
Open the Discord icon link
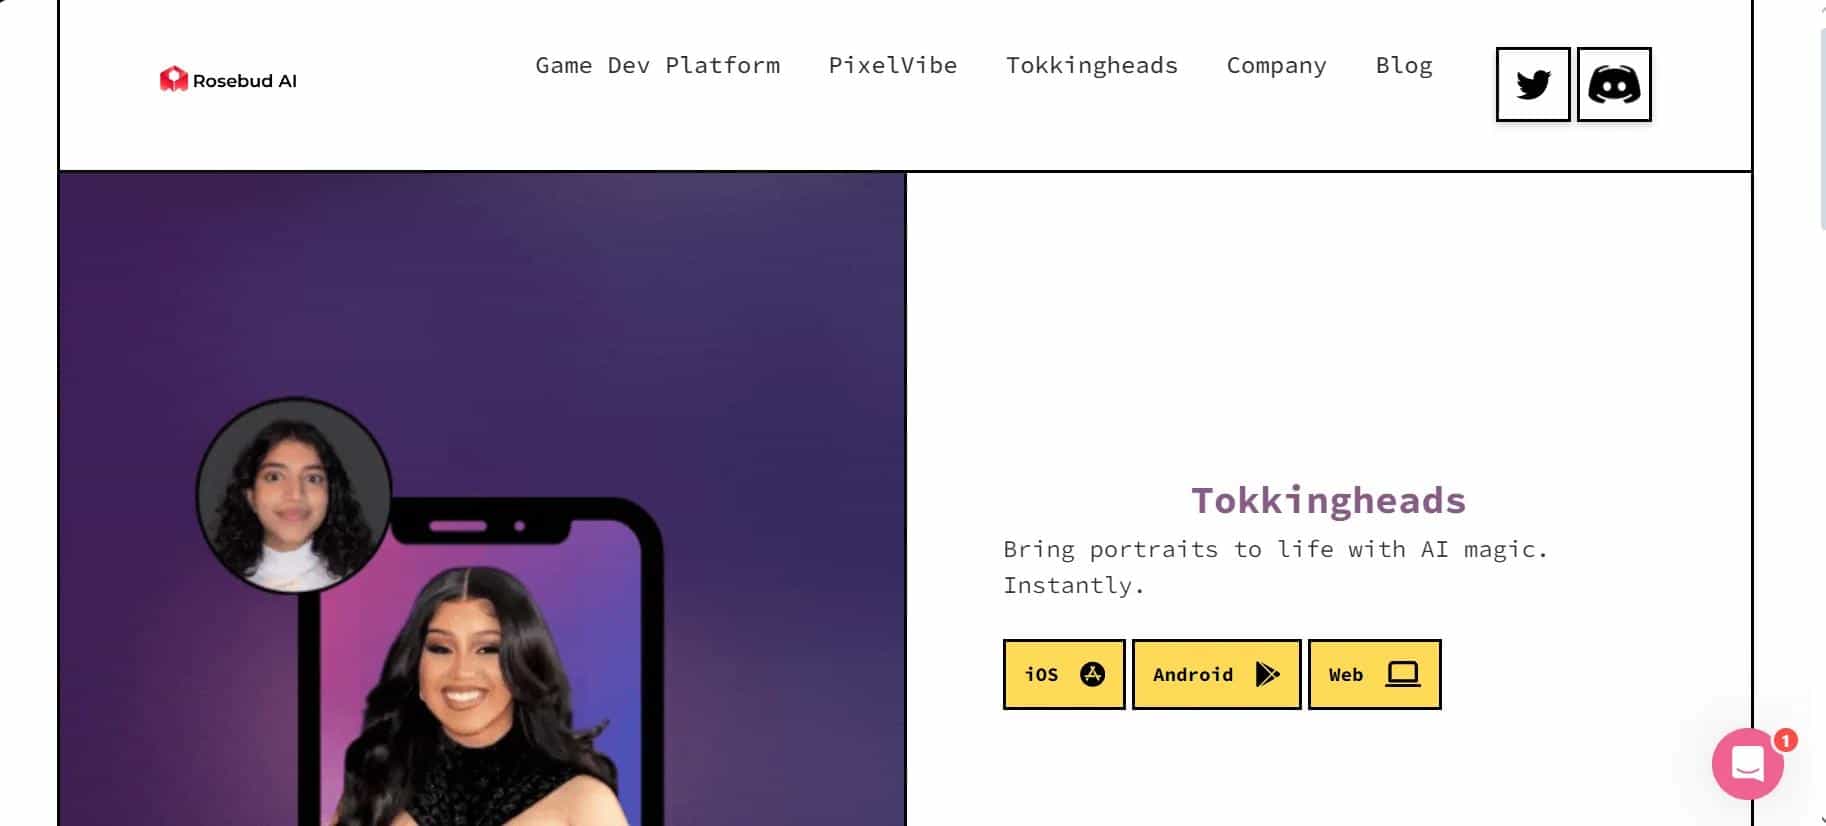pyautogui.click(x=1613, y=84)
